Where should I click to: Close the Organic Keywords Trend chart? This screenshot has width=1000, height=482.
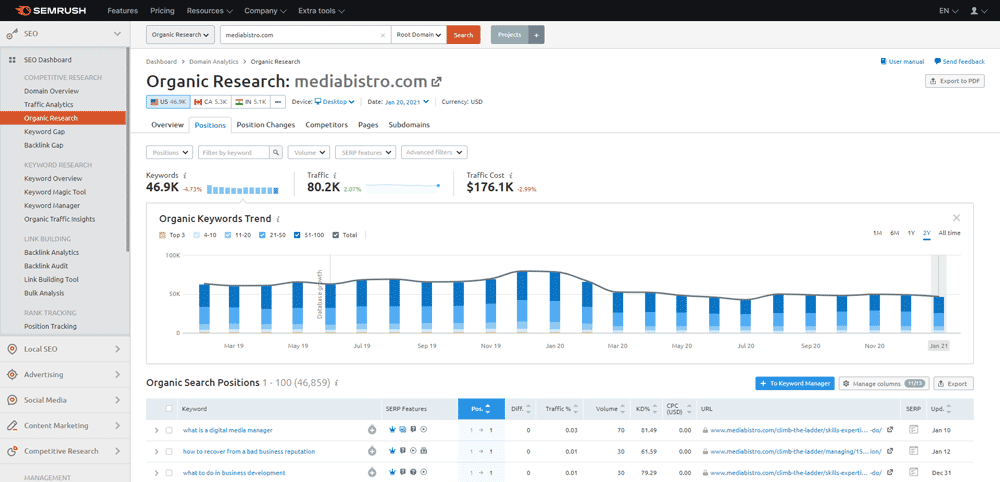[x=956, y=218]
